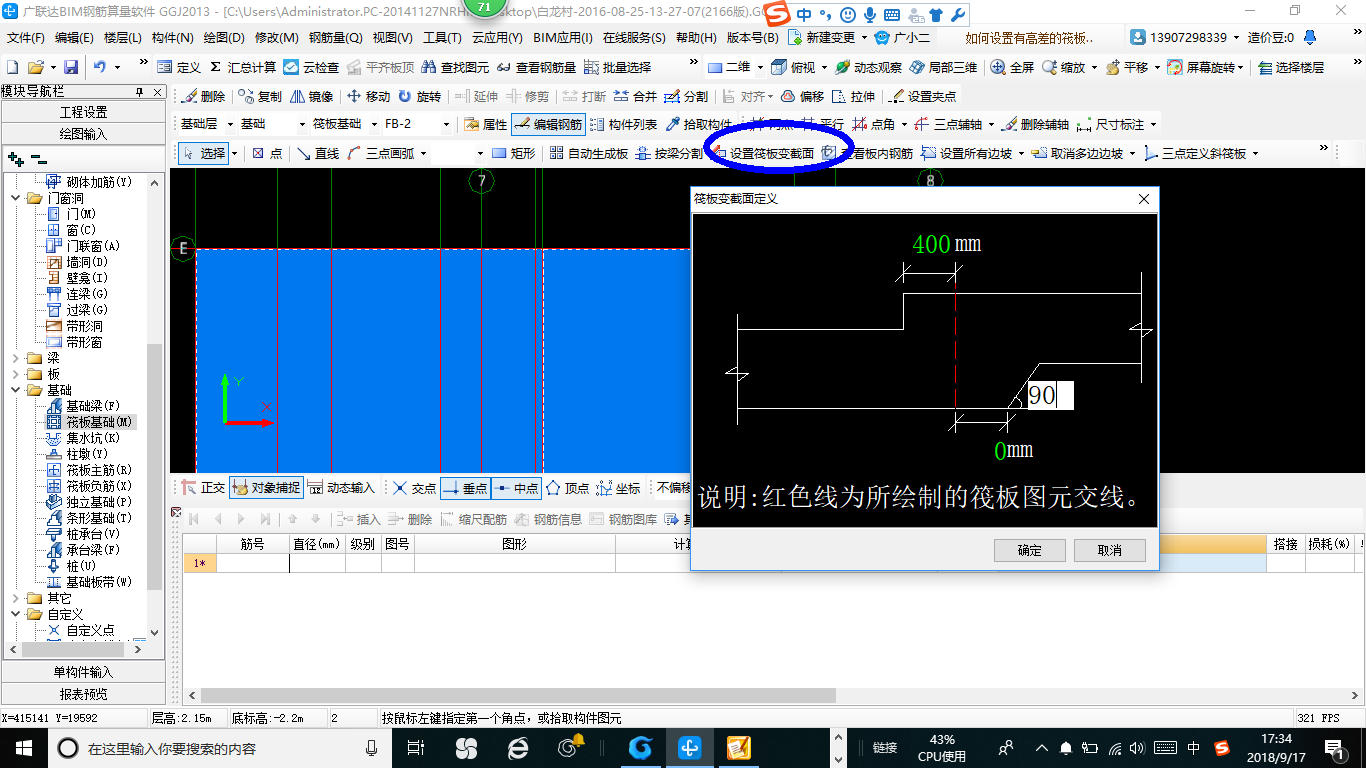Open the 文件(F) menu

(x=26, y=38)
